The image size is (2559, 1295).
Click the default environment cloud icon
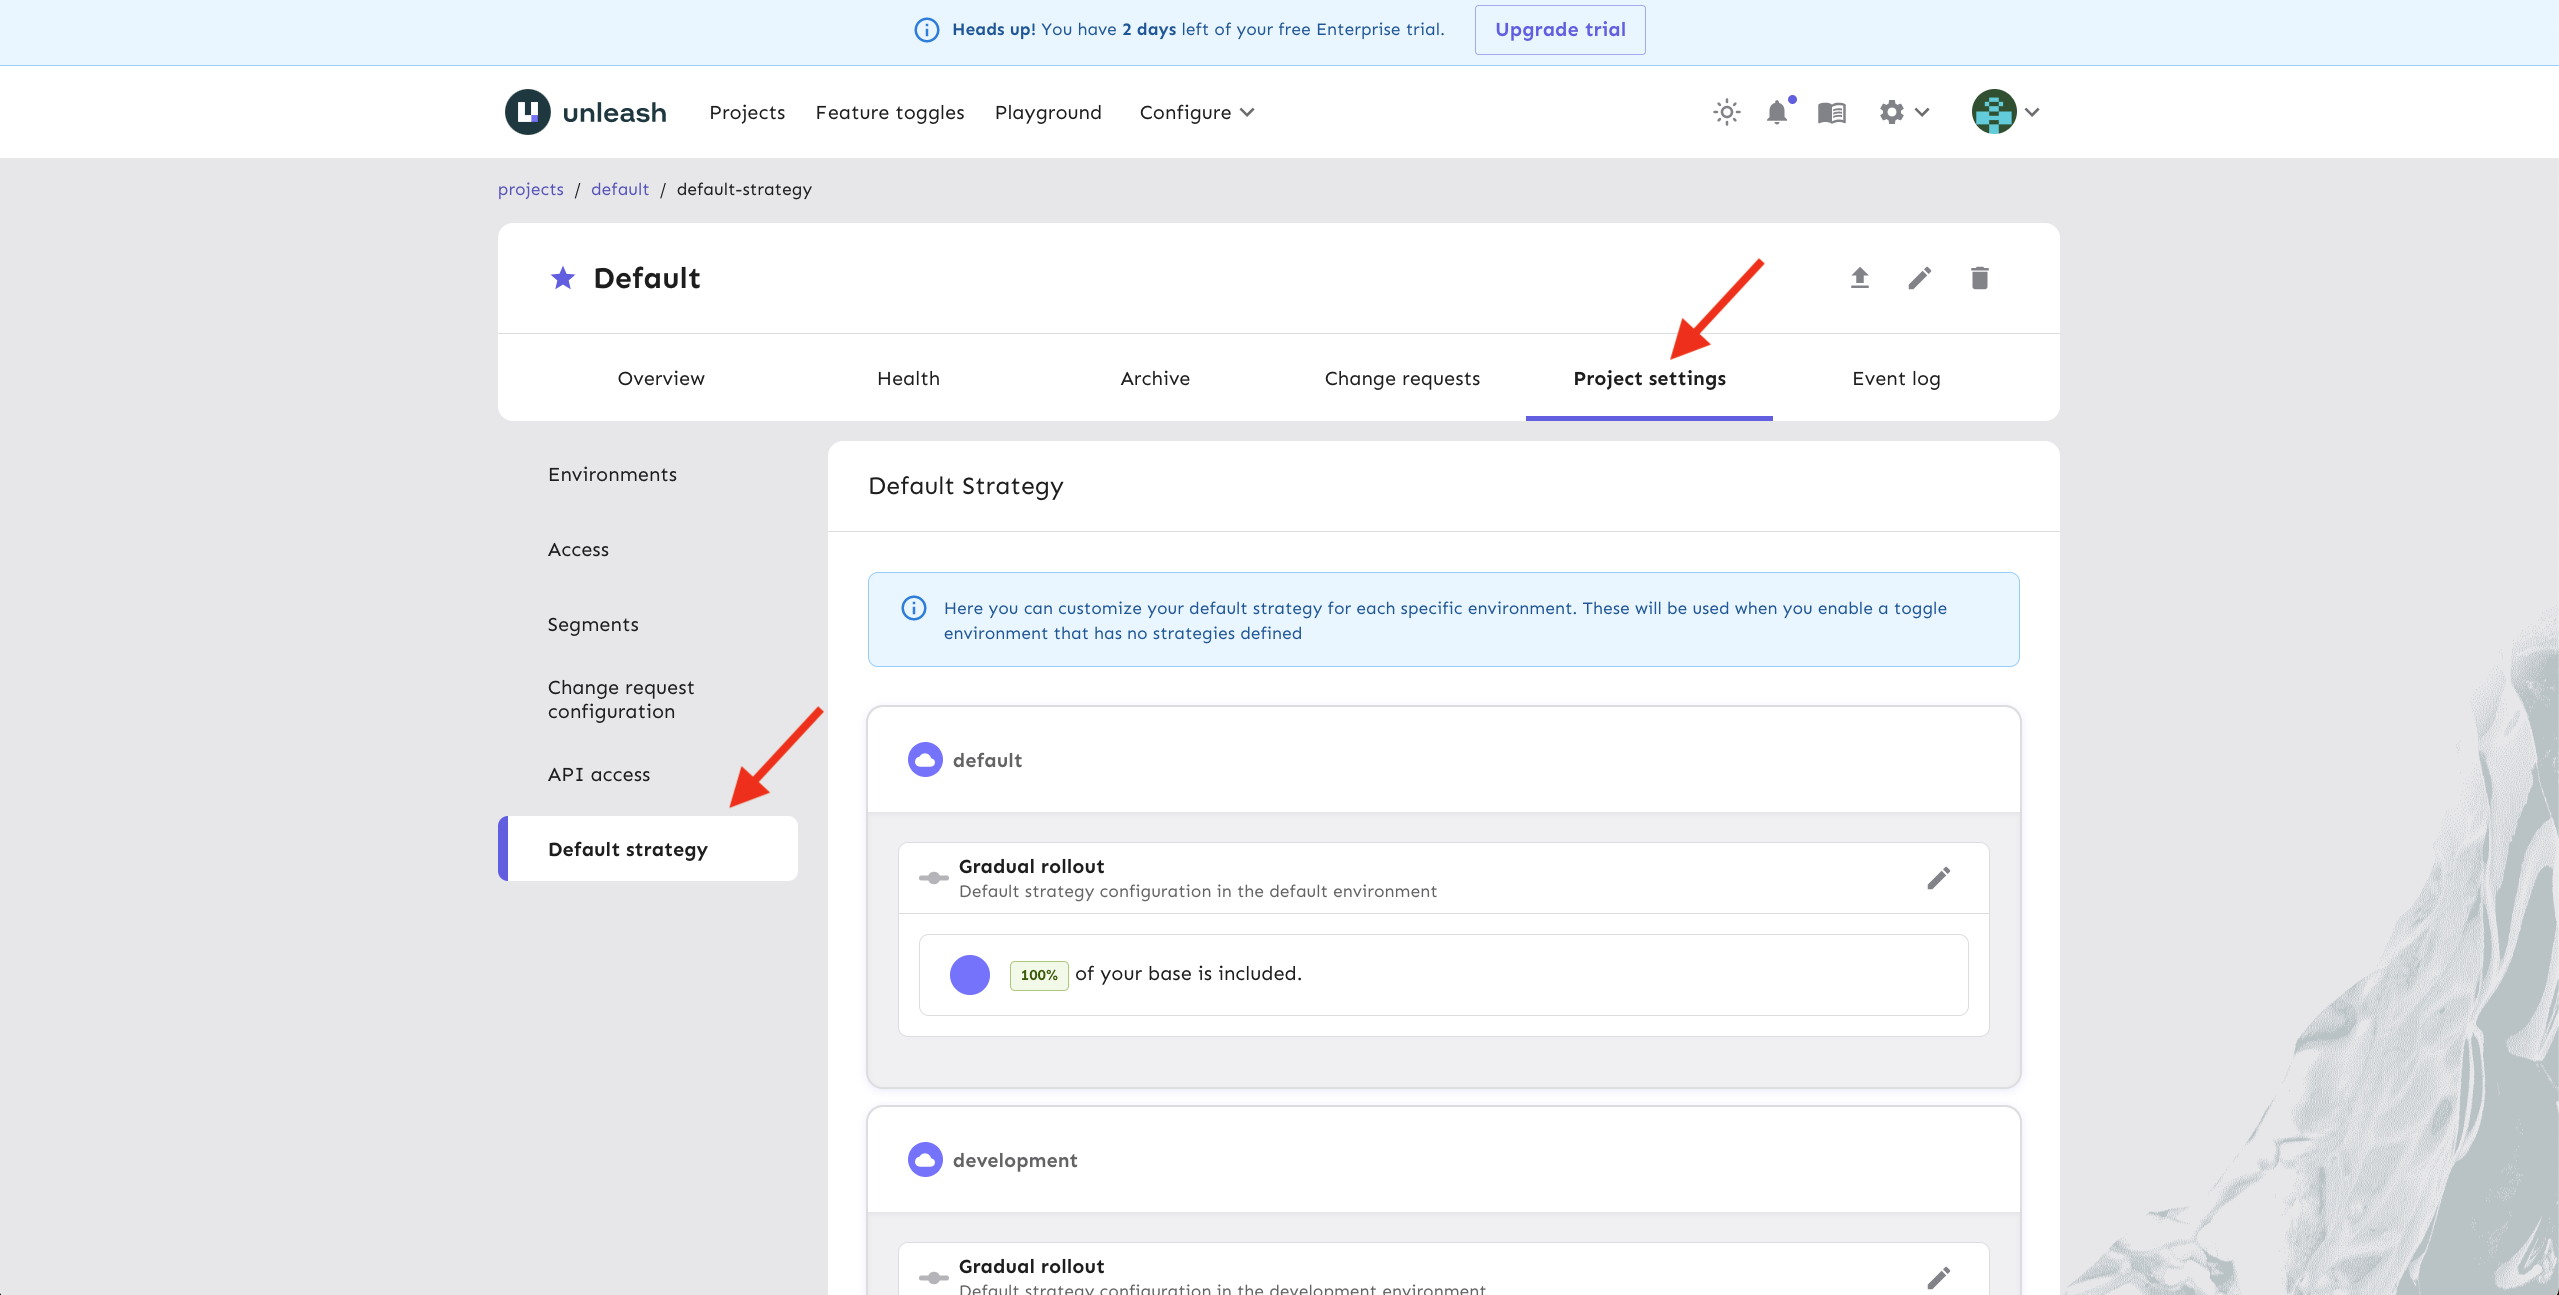[x=925, y=760]
